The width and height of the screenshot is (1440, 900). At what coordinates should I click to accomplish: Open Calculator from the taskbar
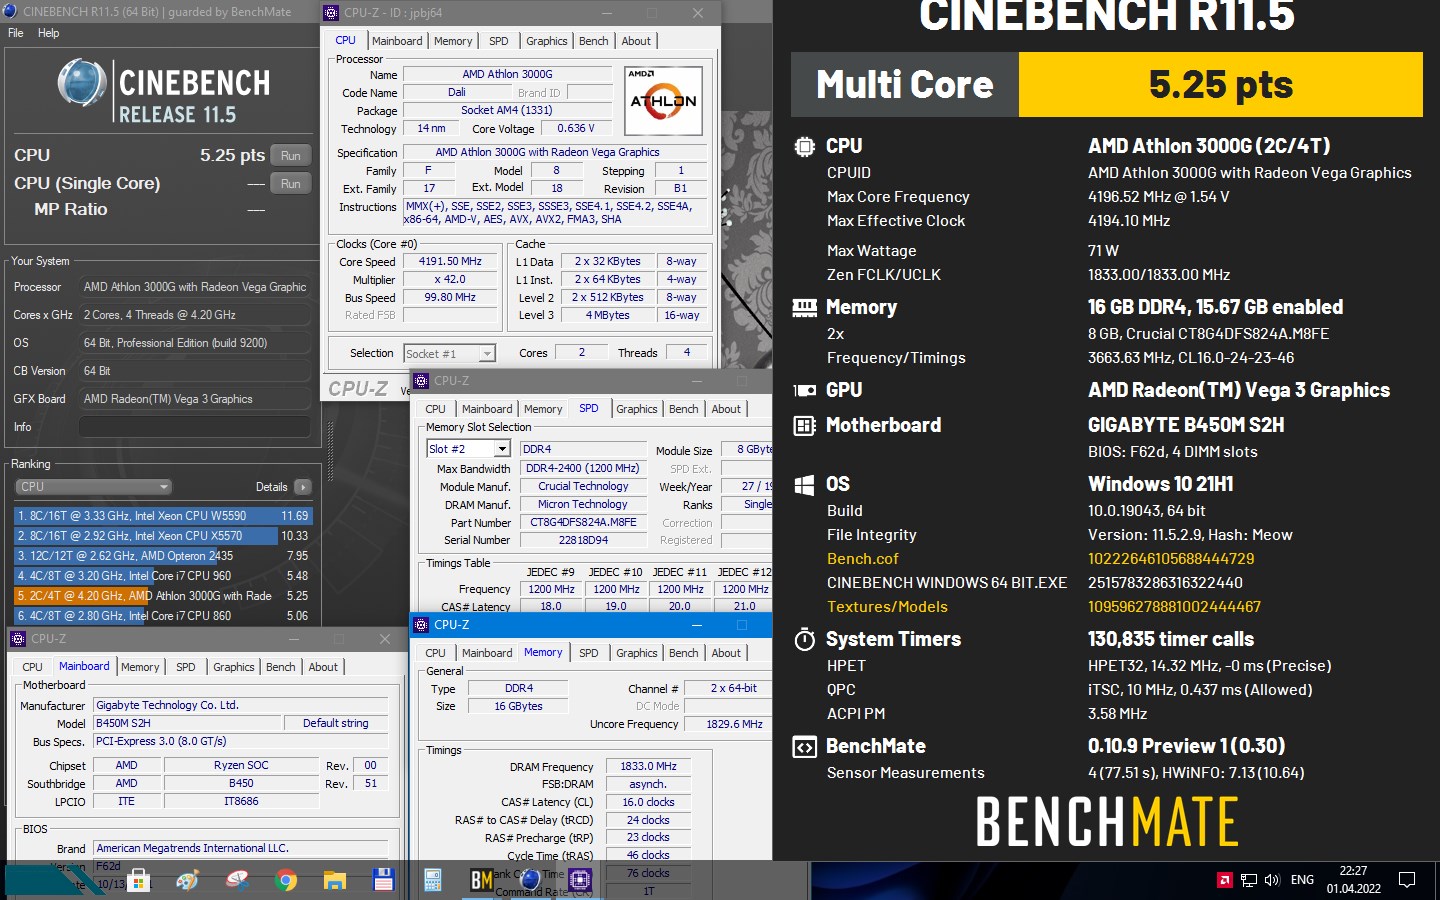433,880
